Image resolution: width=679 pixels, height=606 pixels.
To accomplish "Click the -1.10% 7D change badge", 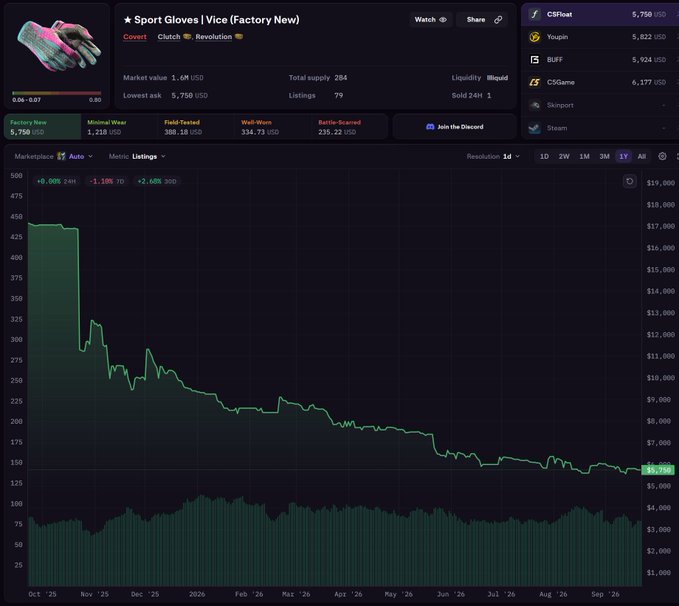I will pyautogui.click(x=107, y=181).
